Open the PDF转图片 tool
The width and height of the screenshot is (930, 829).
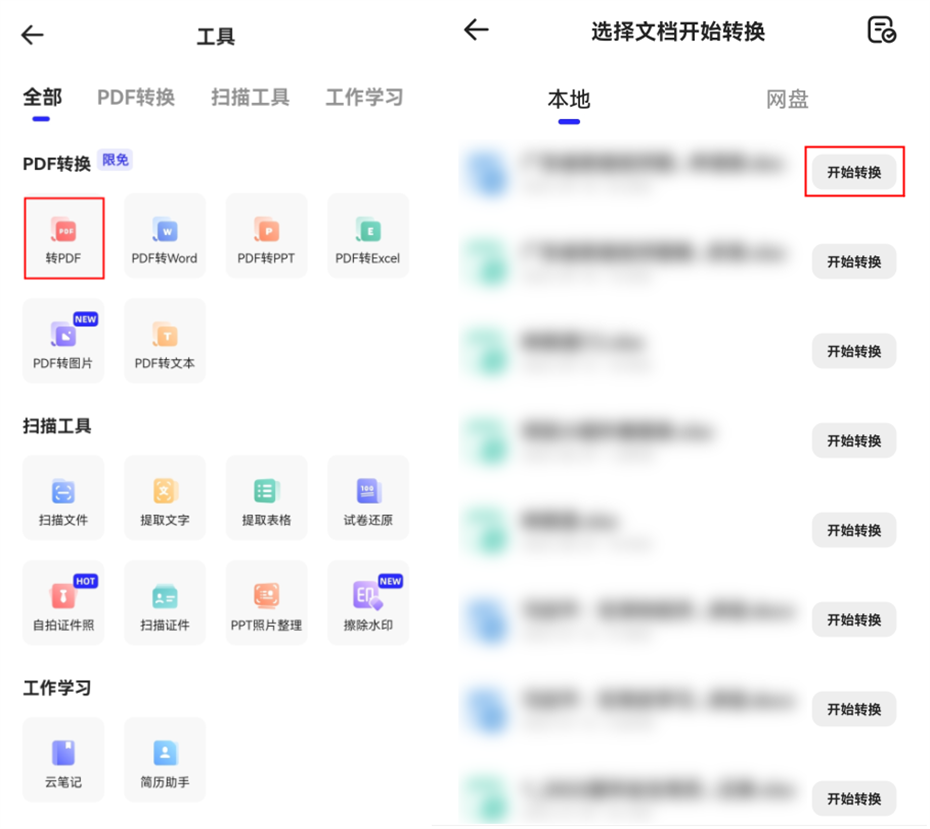point(63,341)
